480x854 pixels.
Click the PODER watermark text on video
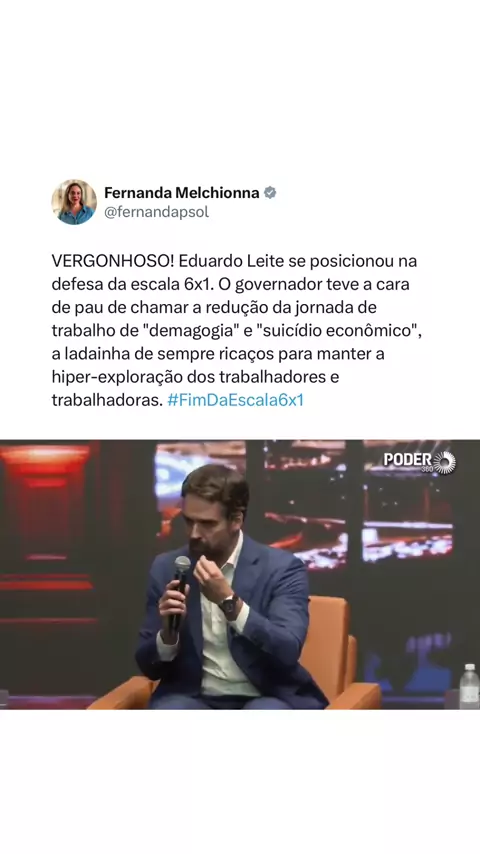pyautogui.click(x=408, y=460)
